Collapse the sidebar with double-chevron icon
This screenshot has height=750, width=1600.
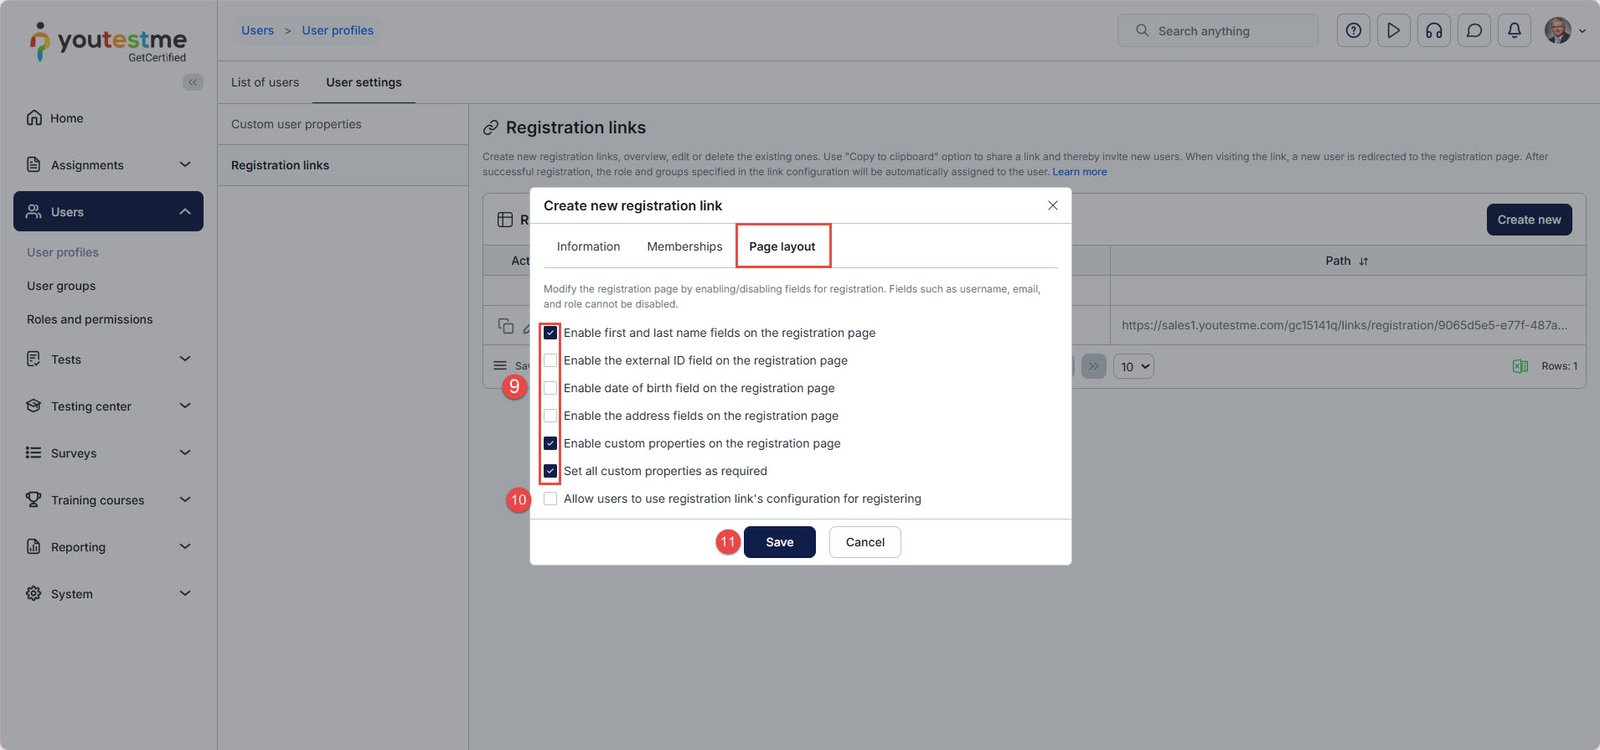tap(193, 82)
